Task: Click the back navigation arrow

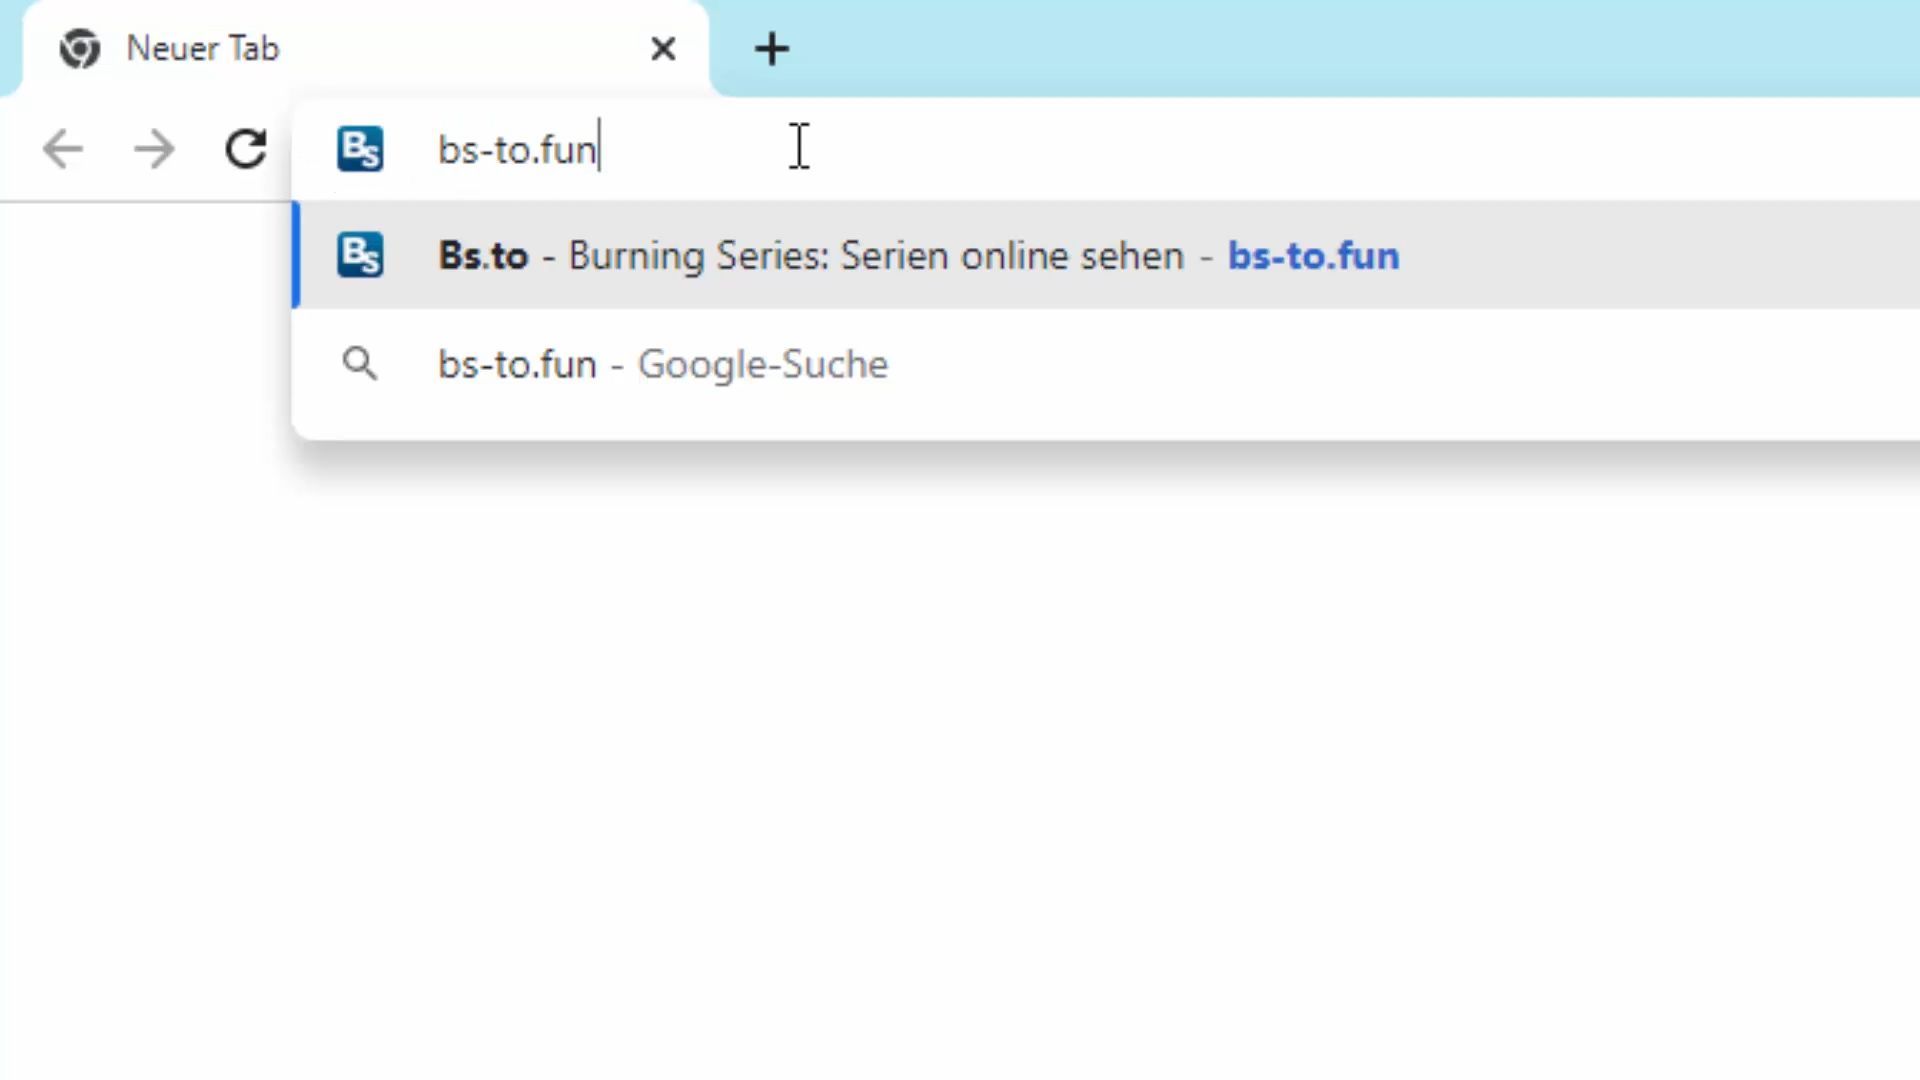Action: click(x=62, y=150)
